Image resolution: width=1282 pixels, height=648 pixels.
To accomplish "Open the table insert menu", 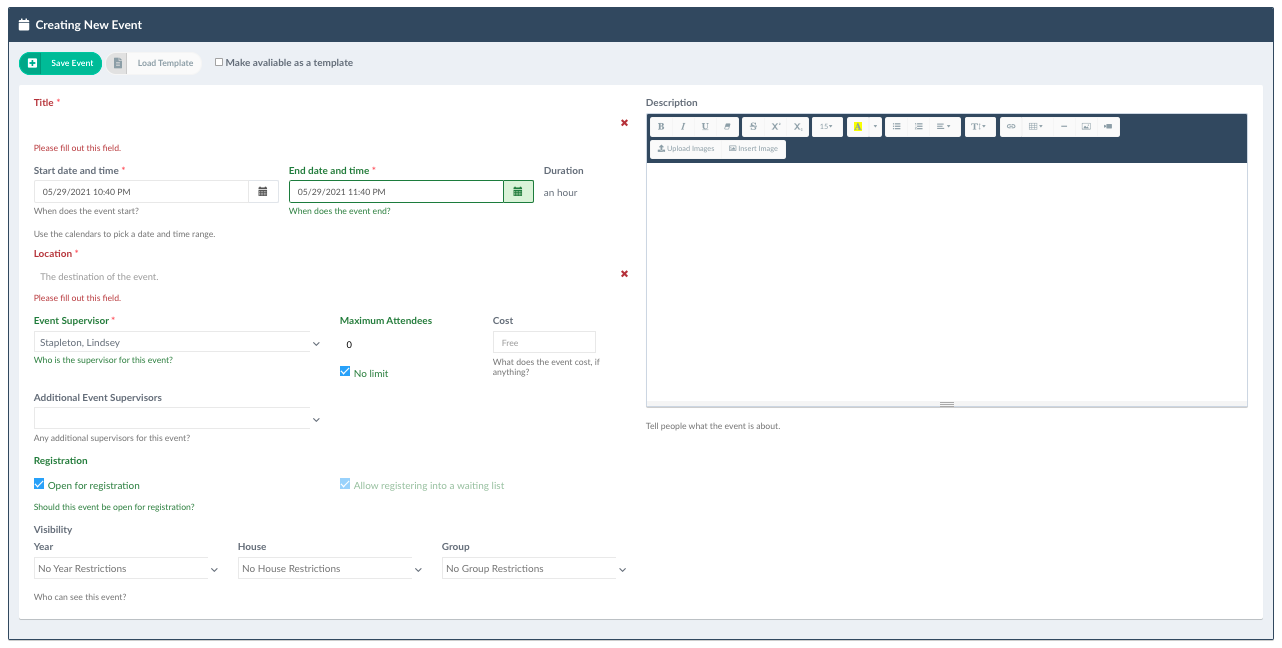I will [1036, 127].
